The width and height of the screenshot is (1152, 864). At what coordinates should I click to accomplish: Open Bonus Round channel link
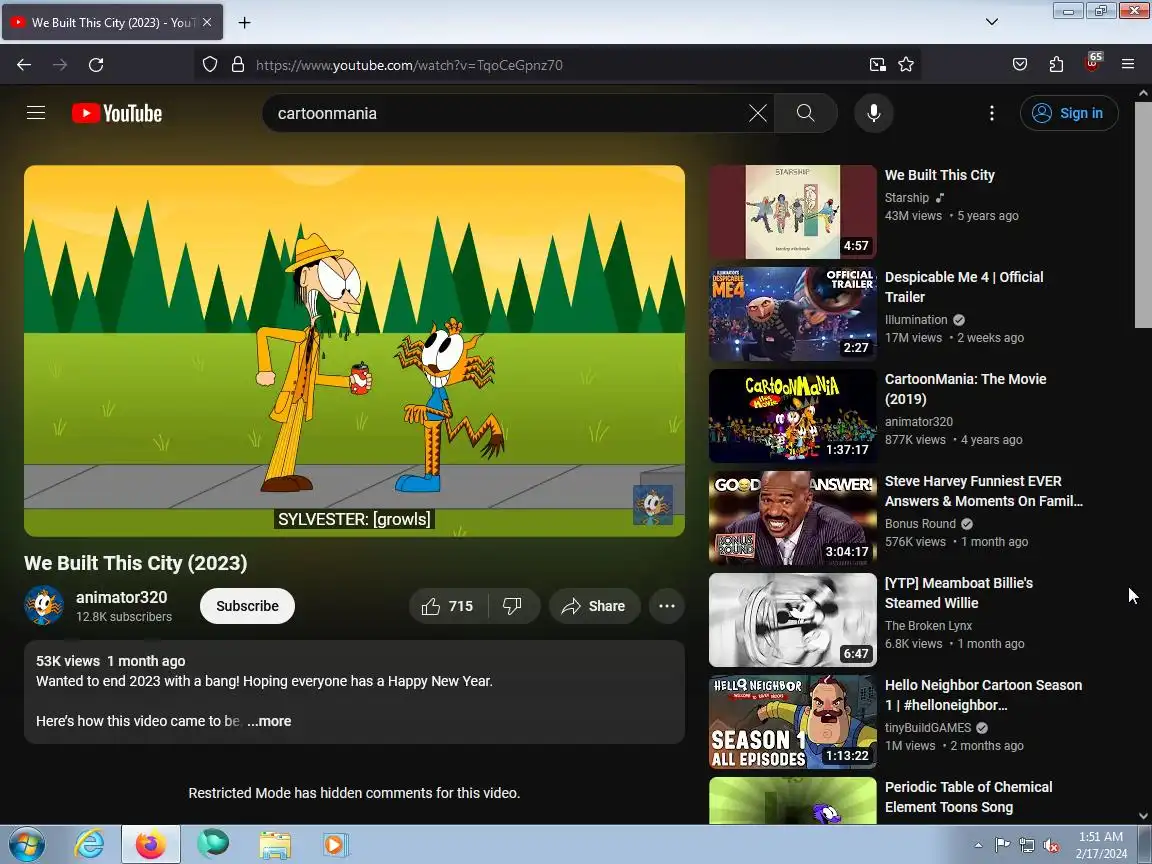tap(920, 524)
